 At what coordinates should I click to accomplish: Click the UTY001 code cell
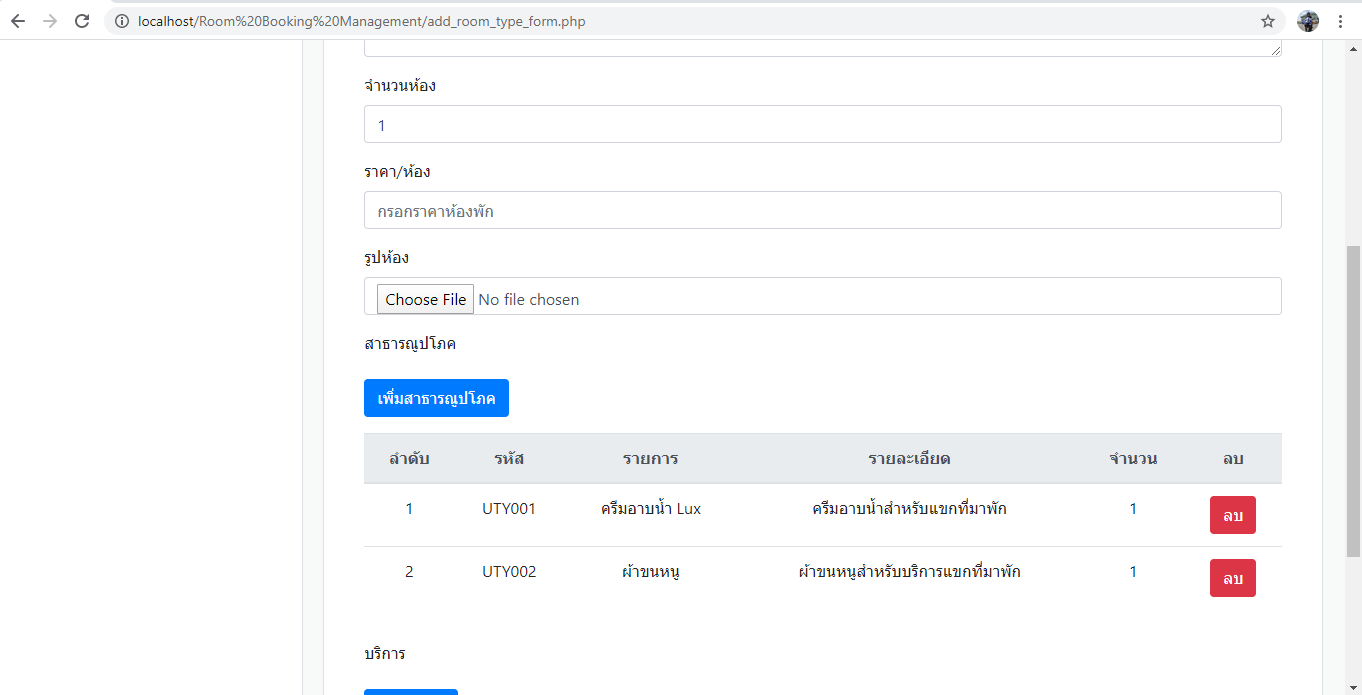pos(509,509)
